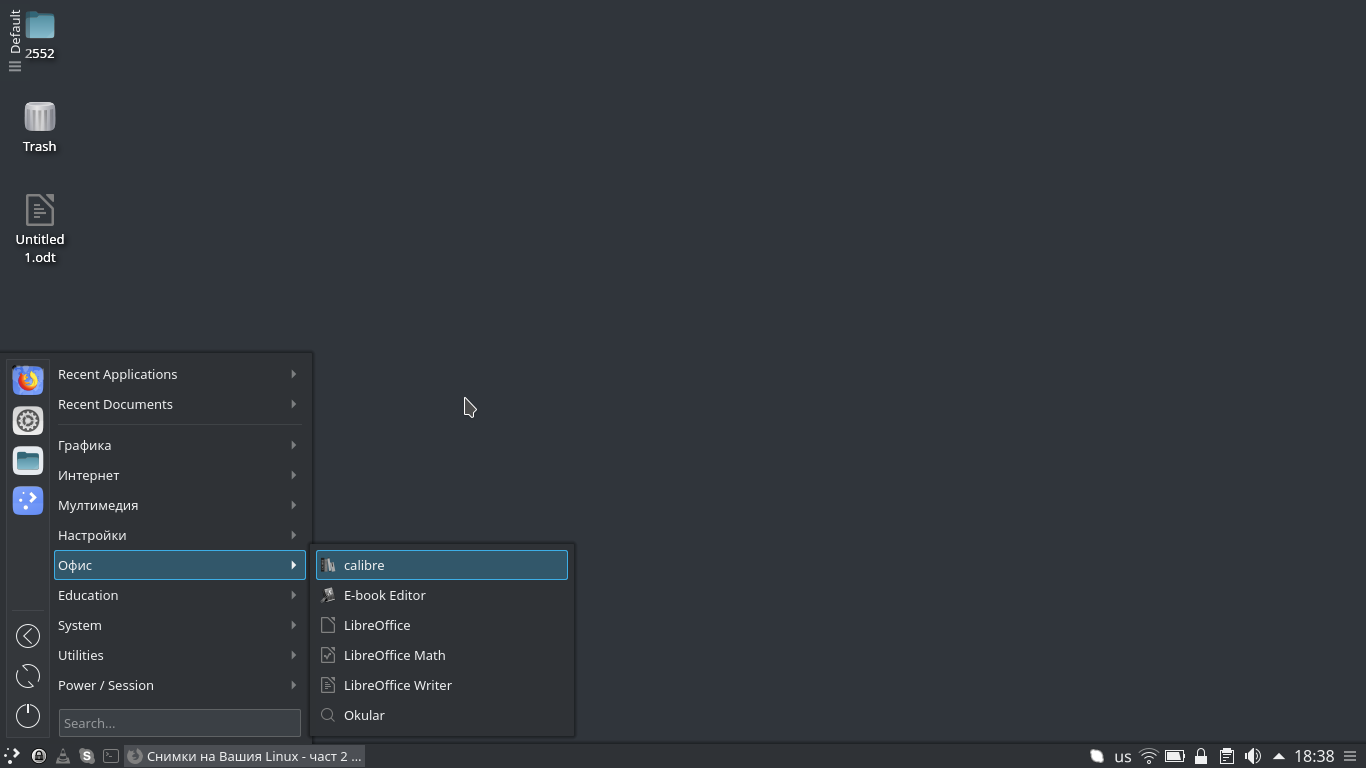Image resolution: width=1366 pixels, height=768 pixels.
Task: Launch the Discover software center favorite
Action: 28,500
